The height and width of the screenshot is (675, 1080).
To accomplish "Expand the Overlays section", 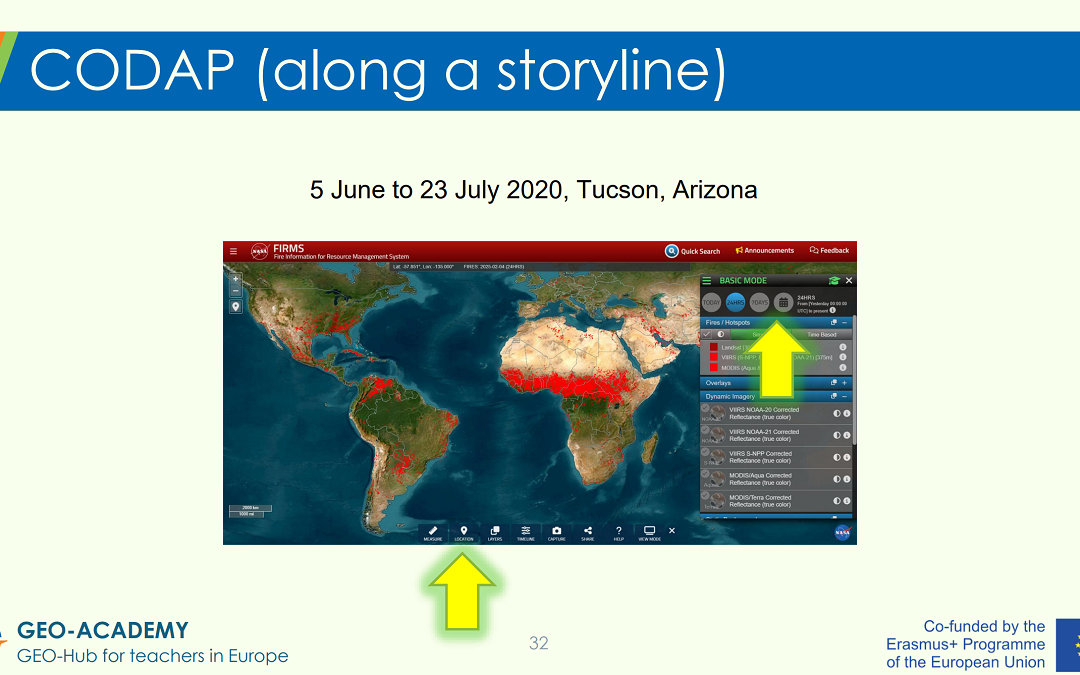I will (844, 383).
